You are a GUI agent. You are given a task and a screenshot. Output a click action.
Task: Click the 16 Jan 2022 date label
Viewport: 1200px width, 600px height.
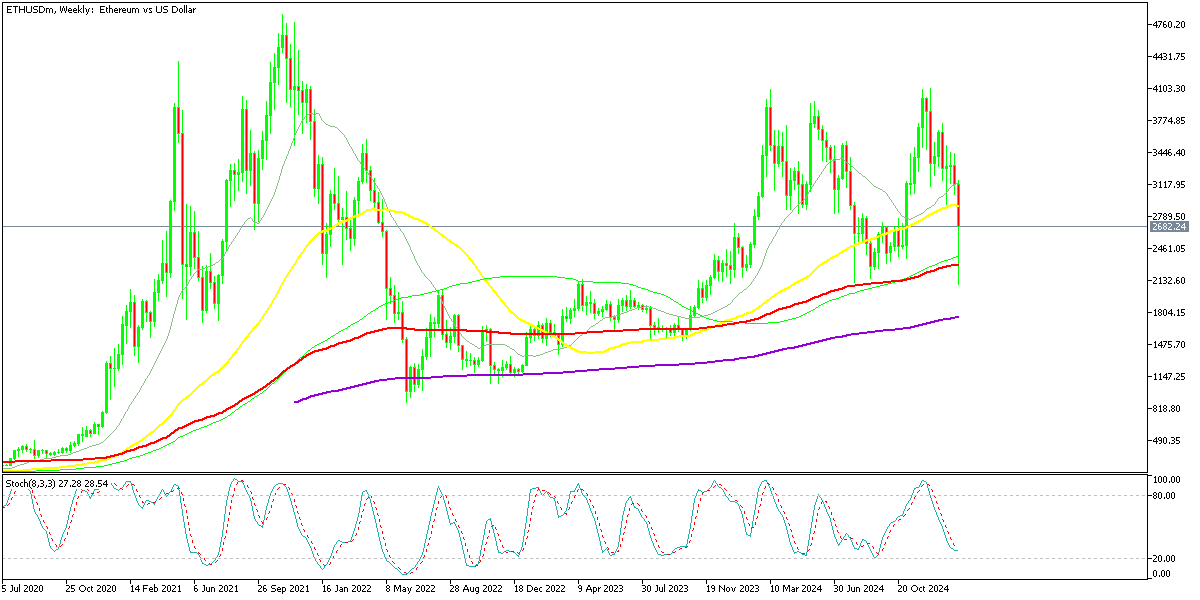point(347,590)
